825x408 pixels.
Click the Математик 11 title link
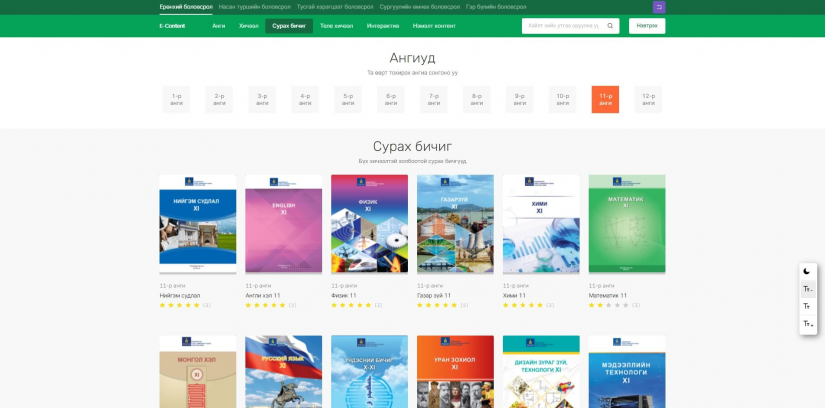click(607, 296)
